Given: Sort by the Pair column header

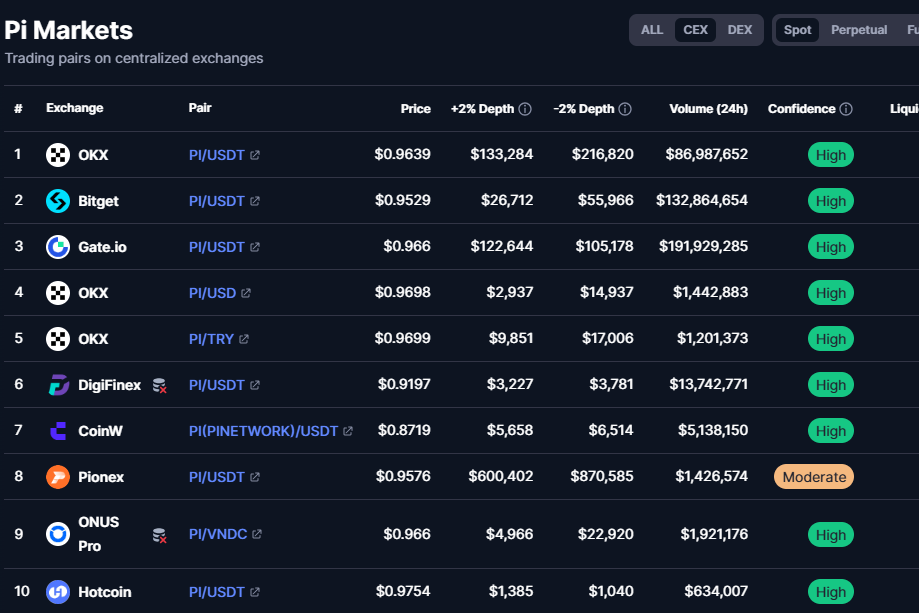Looking at the screenshot, I should pos(200,108).
